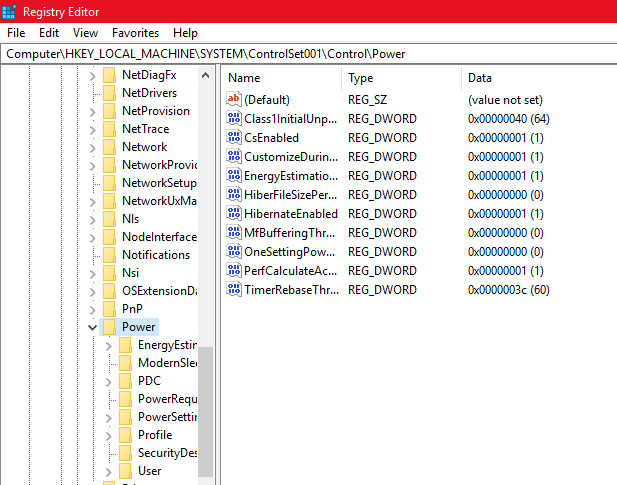Viewport: 617px width, 485px height.
Task: Click the HibernateEnabled DWORD icon
Action: click(x=235, y=214)
